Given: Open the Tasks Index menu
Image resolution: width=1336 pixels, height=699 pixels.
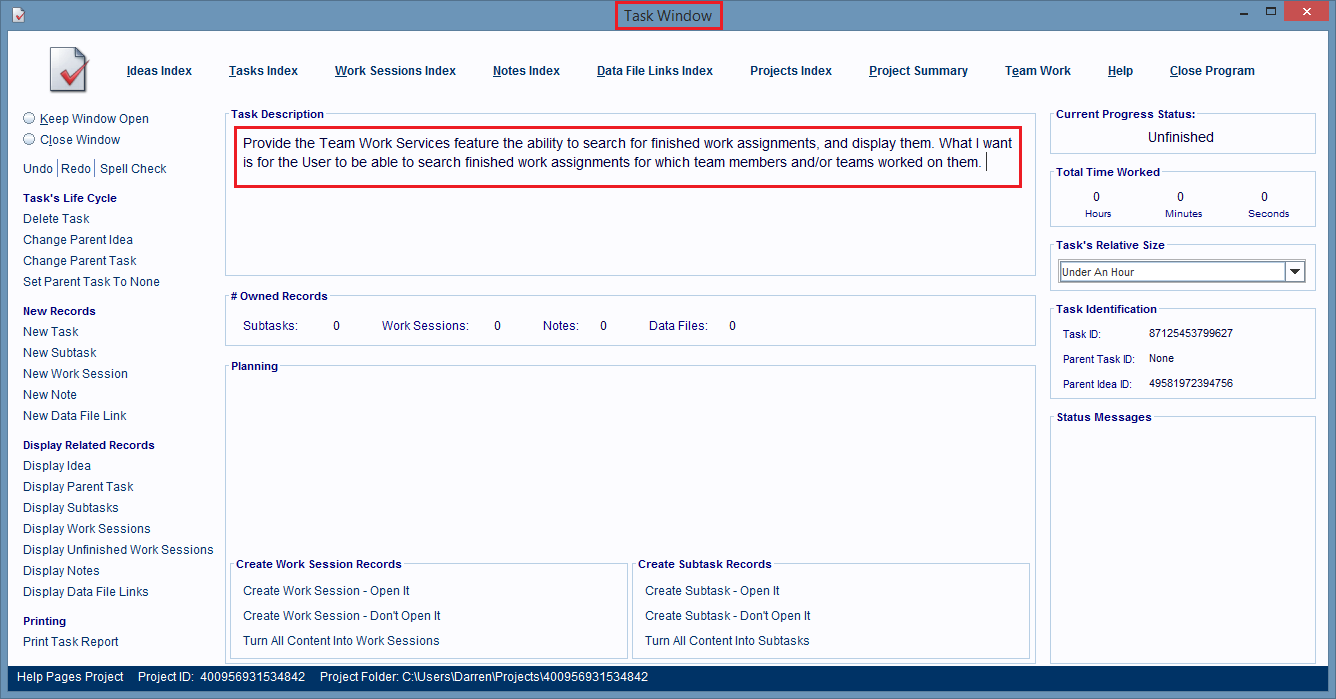Looking at the screenshot, I should (x=263, y=71).
